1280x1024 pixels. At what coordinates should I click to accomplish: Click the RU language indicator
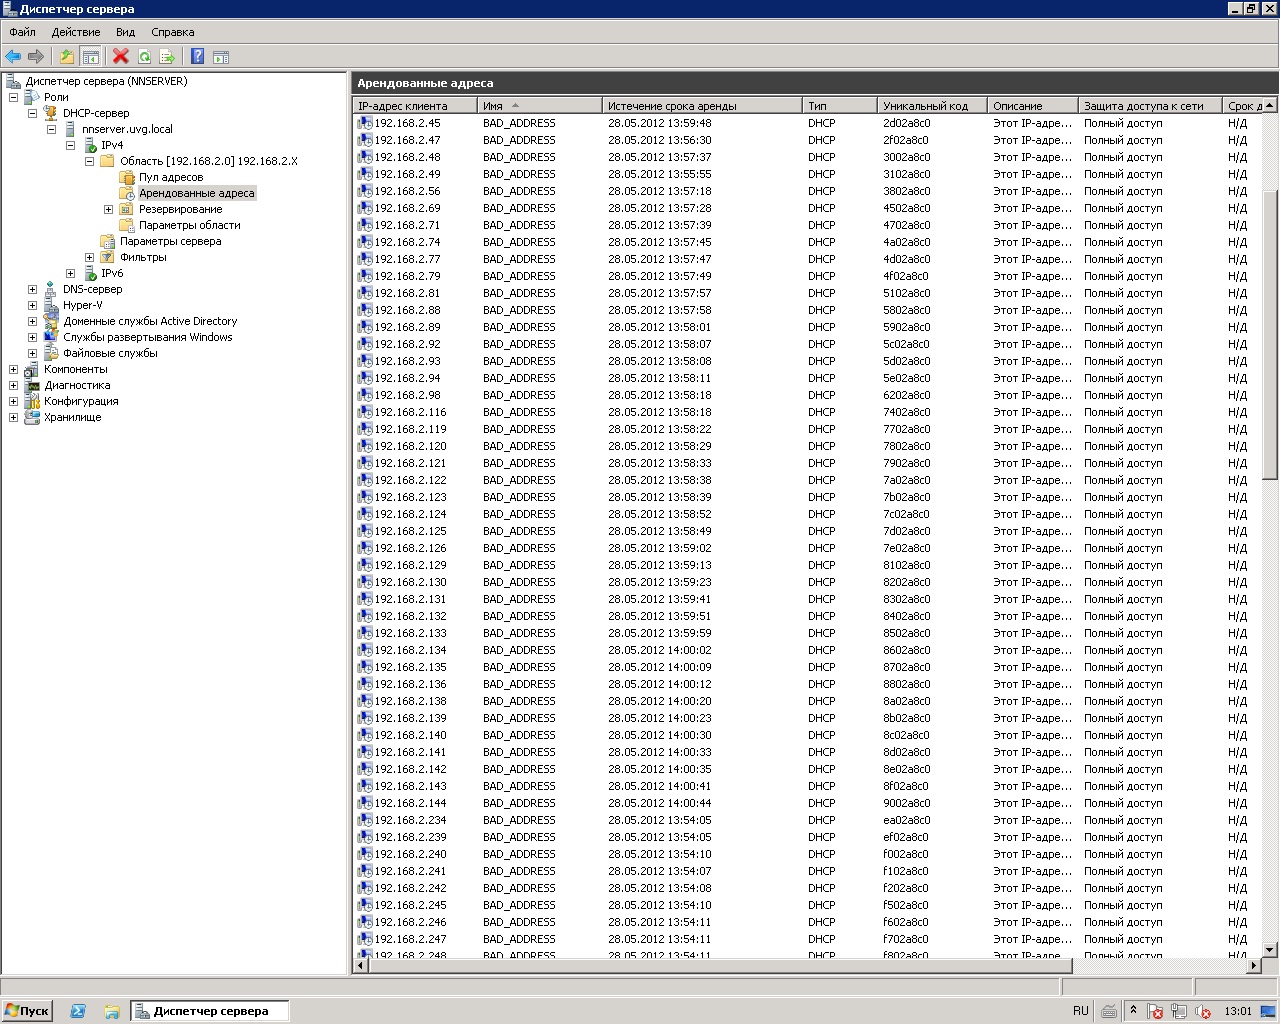point(1080,1011)
